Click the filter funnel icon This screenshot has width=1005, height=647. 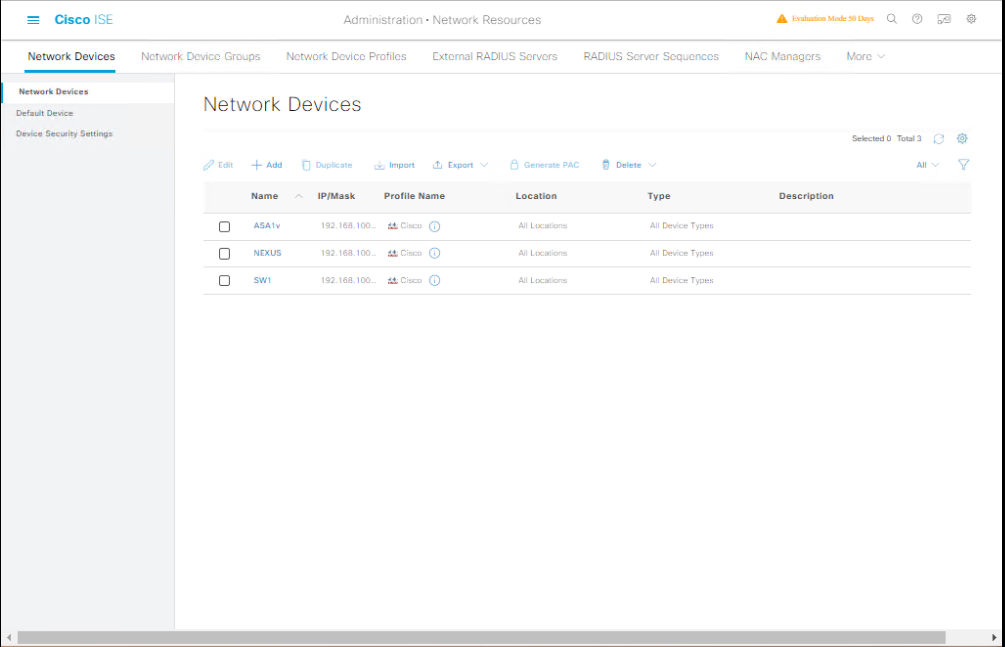[963, 165]
